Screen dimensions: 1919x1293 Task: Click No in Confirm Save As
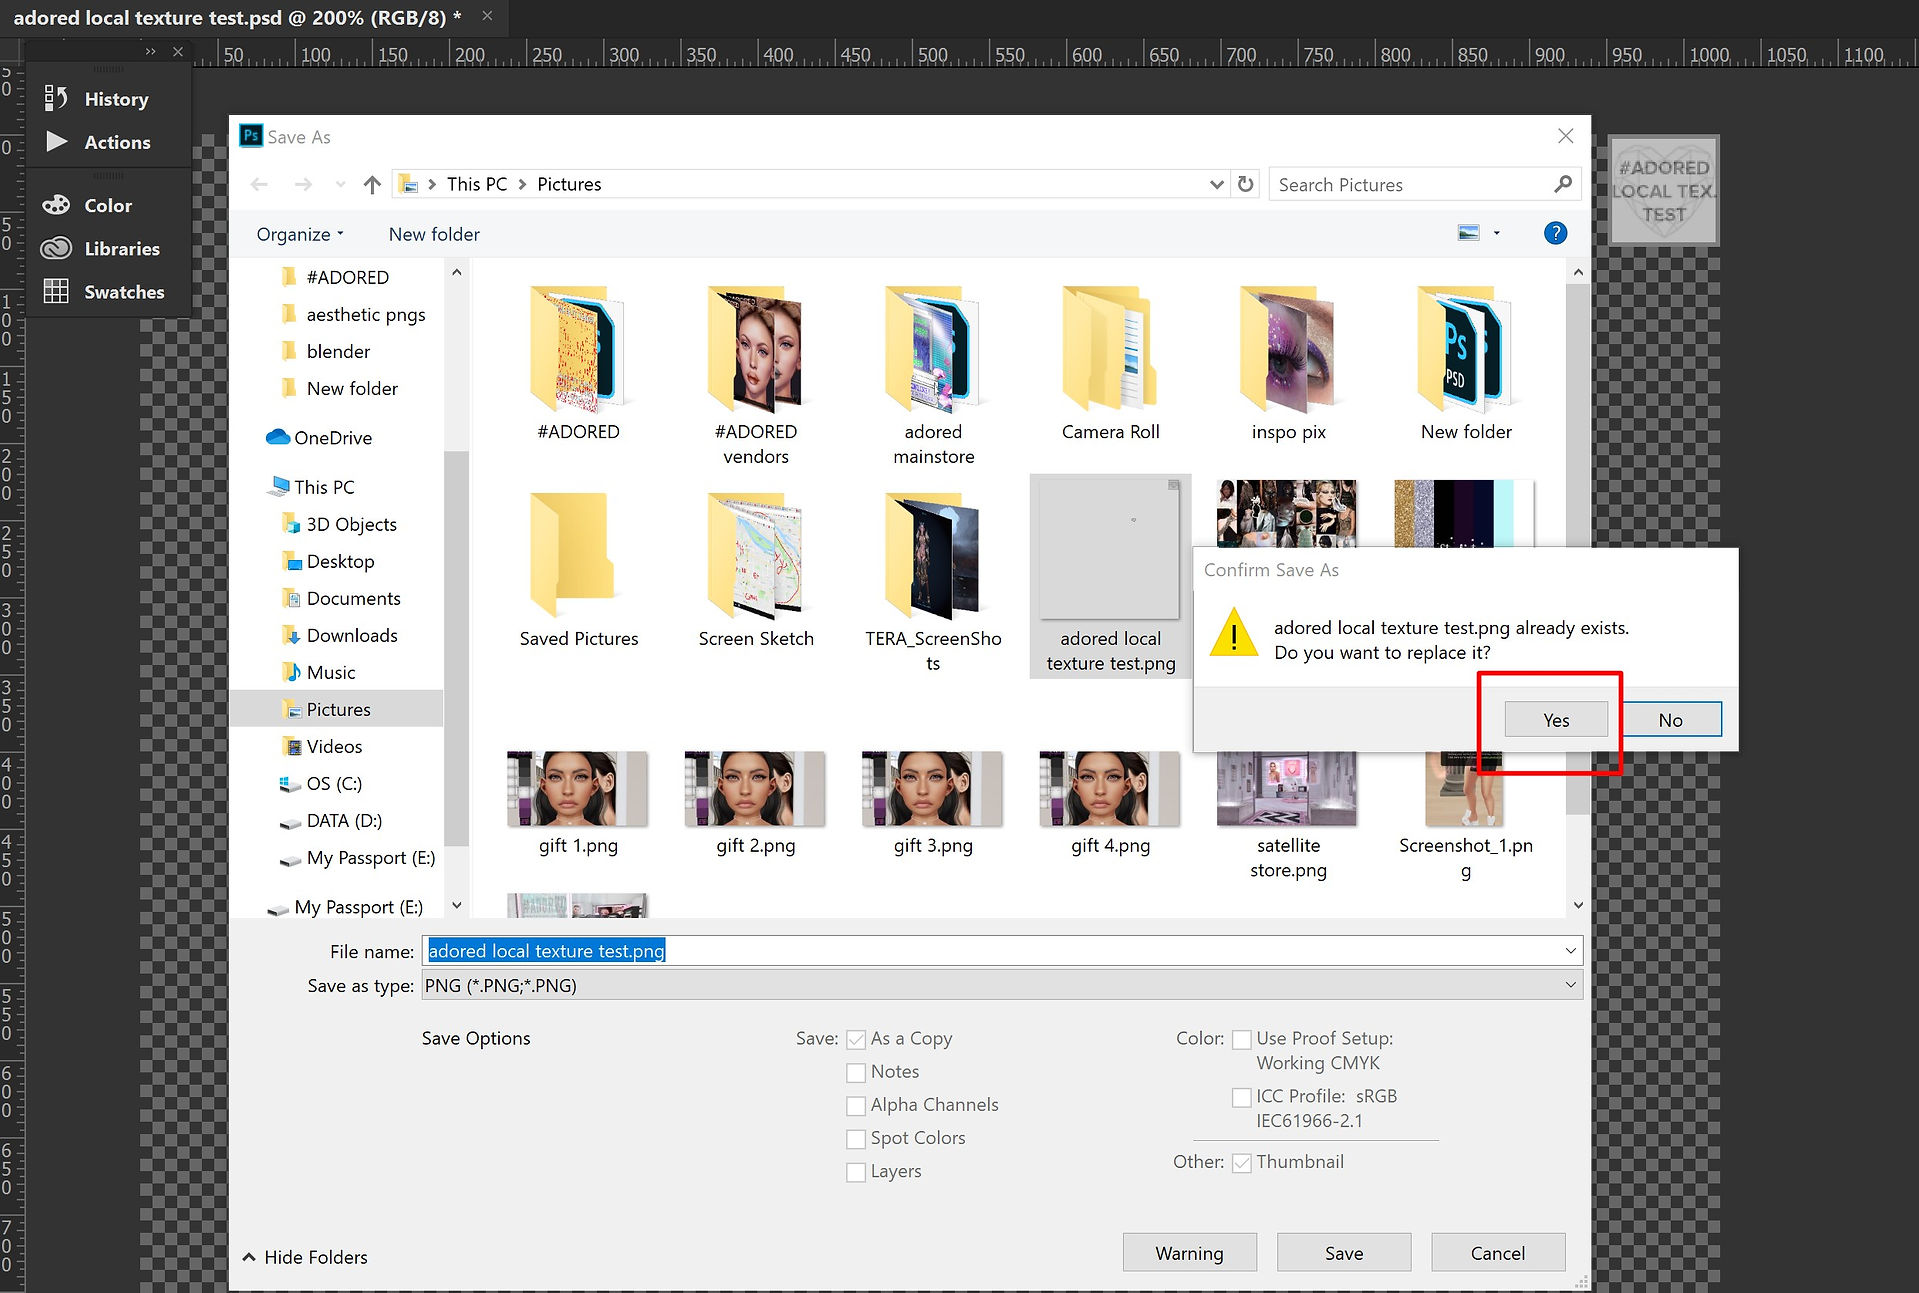pos(1670,720)
